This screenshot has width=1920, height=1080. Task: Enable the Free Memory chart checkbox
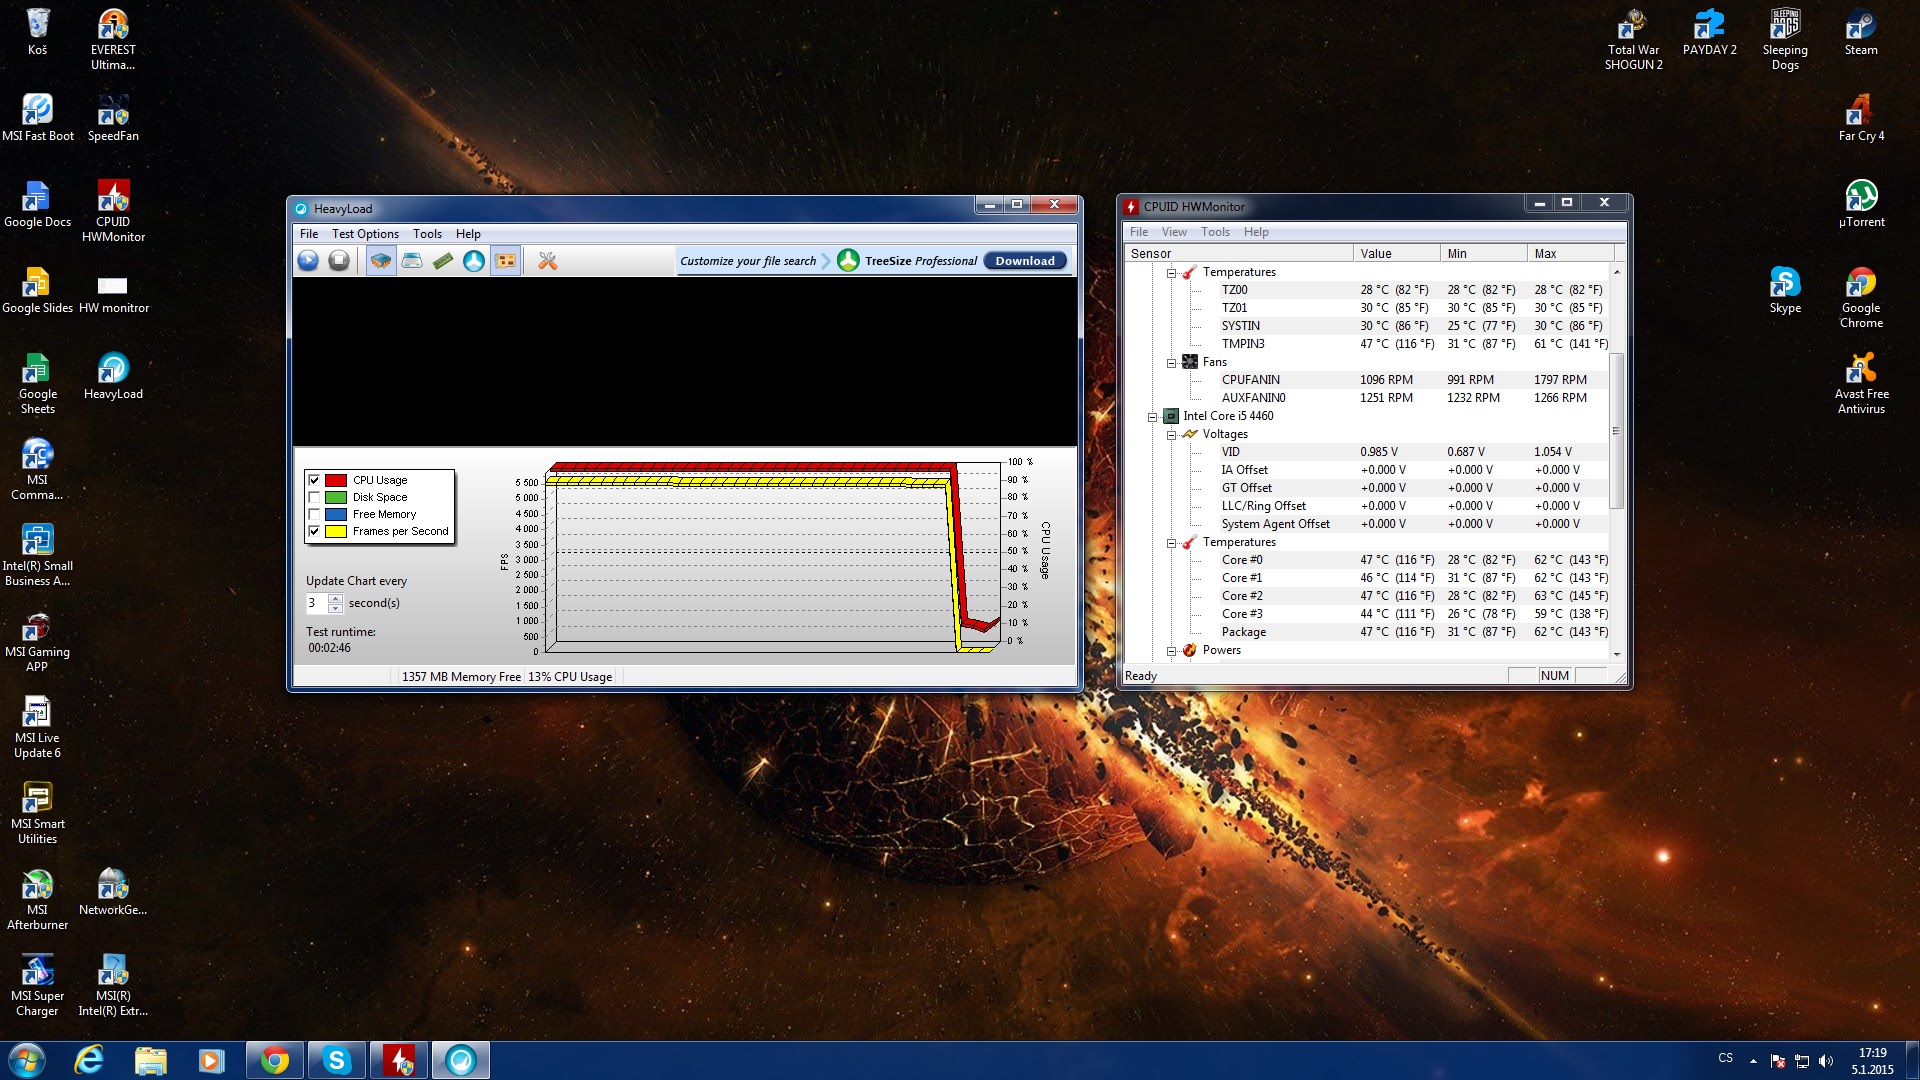tap(314, 514)
